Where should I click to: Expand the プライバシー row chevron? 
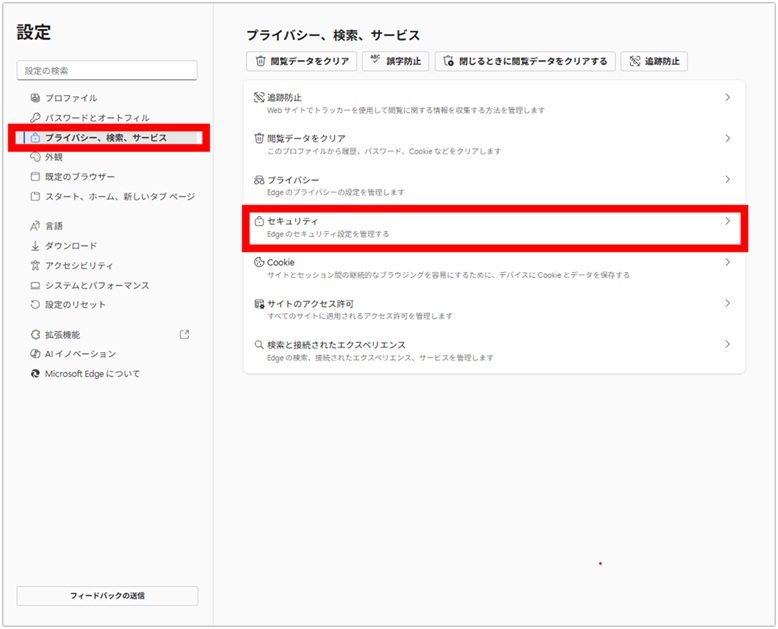pyautogui.click(x=727, y=180)
